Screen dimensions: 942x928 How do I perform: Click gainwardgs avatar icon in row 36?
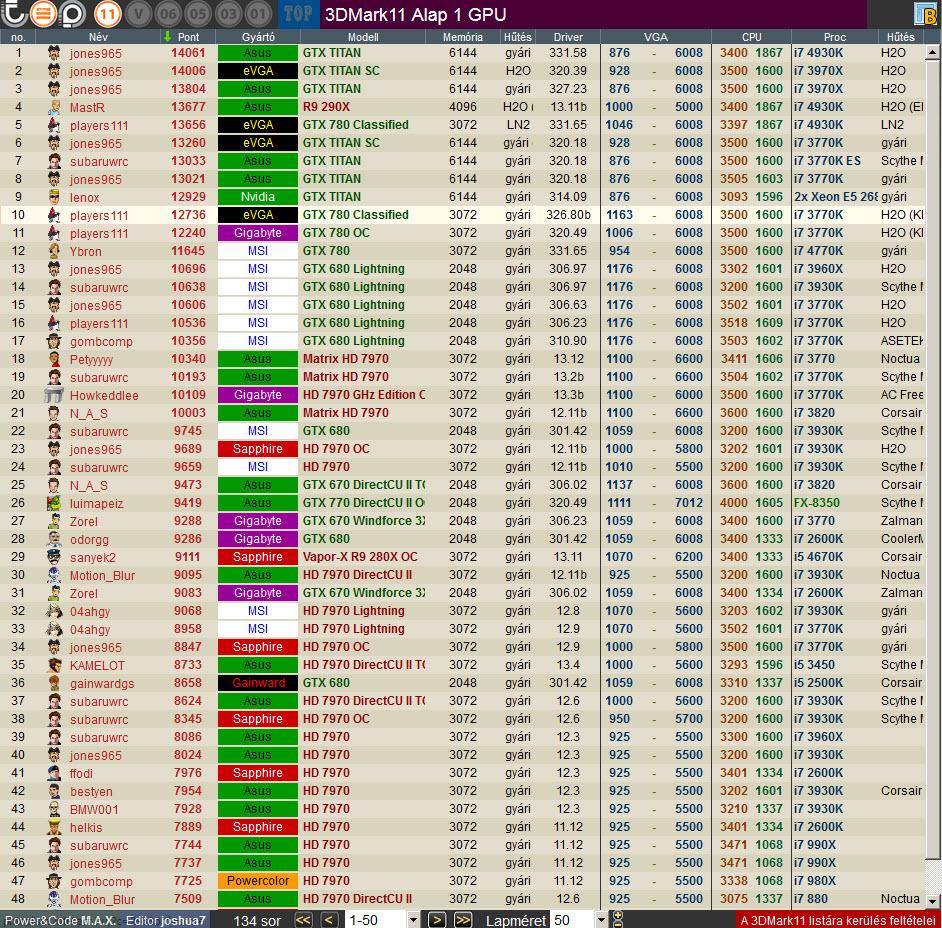pyautogui.click(x=55, y=683)
